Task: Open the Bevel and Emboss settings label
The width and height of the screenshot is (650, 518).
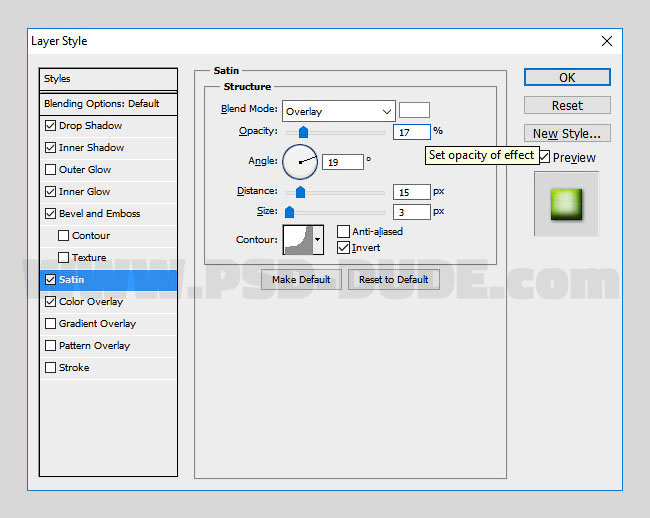Action: (x=99, y=213)
